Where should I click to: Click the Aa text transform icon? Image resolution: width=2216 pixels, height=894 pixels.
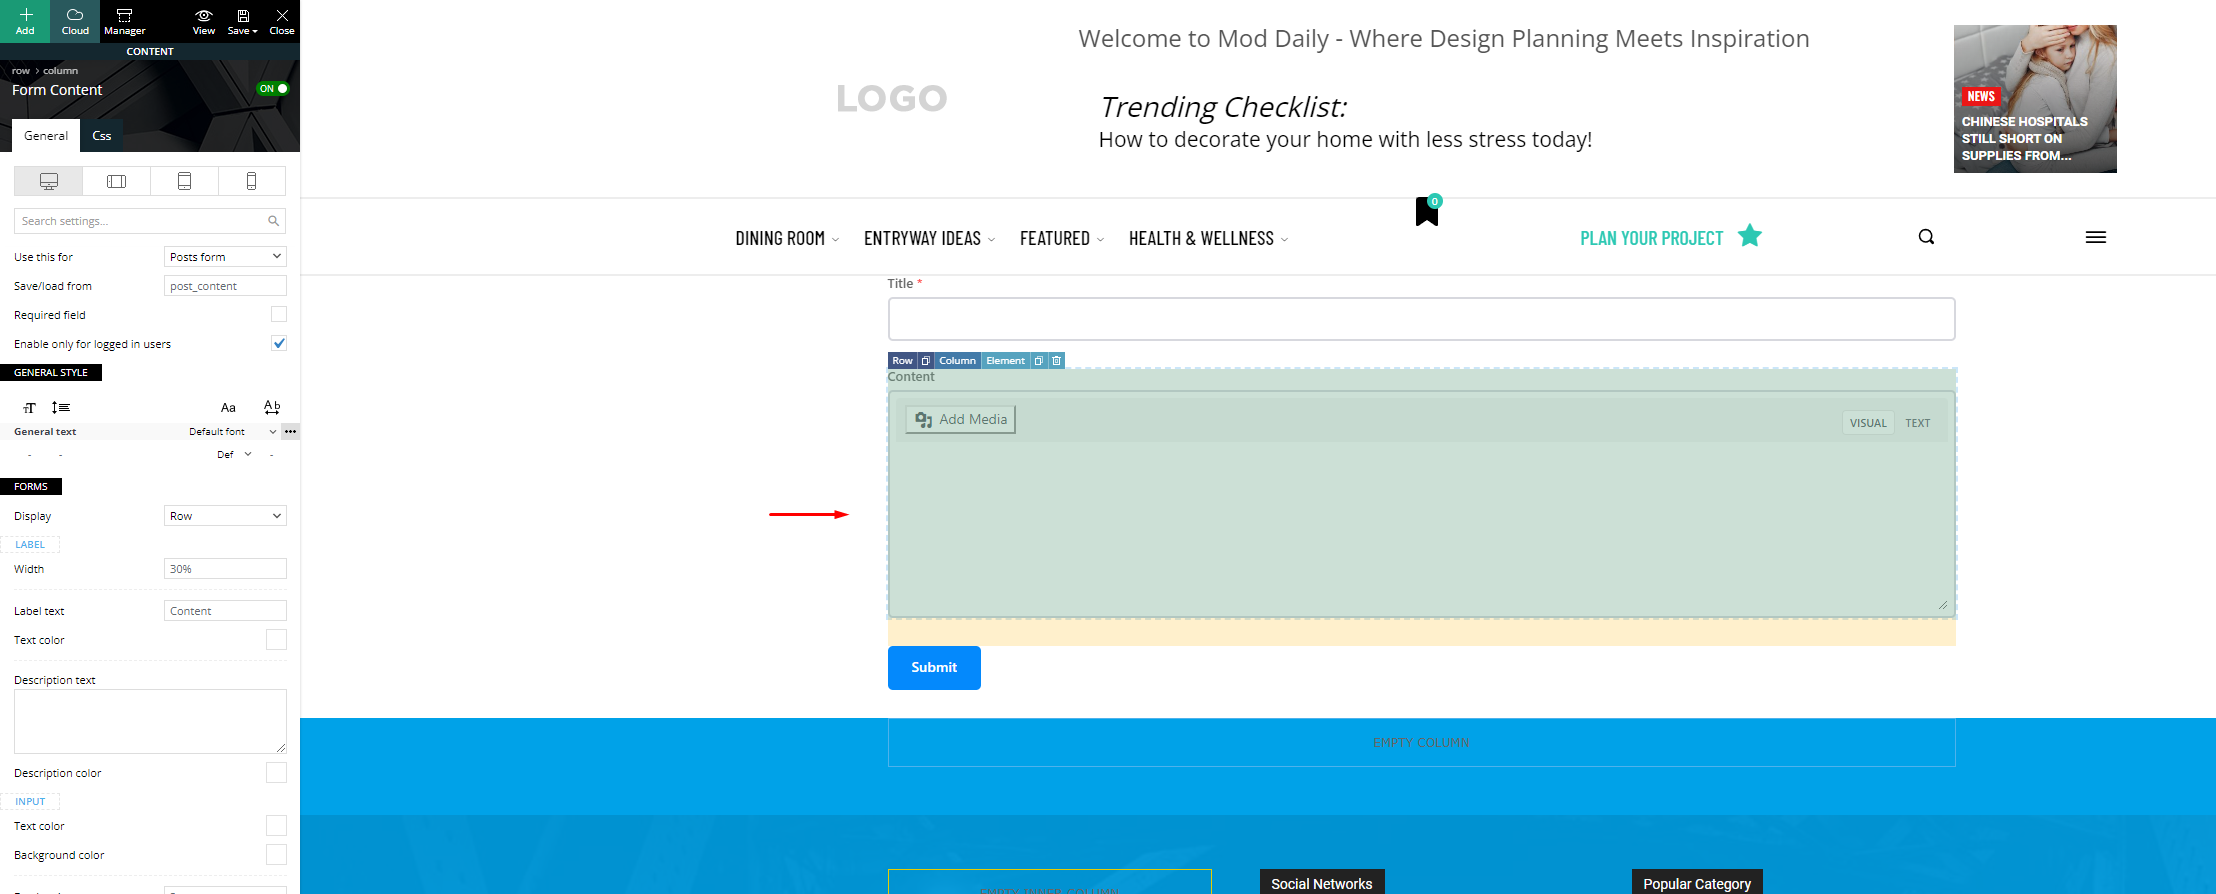pyautogui.click(x=228, y=408)
